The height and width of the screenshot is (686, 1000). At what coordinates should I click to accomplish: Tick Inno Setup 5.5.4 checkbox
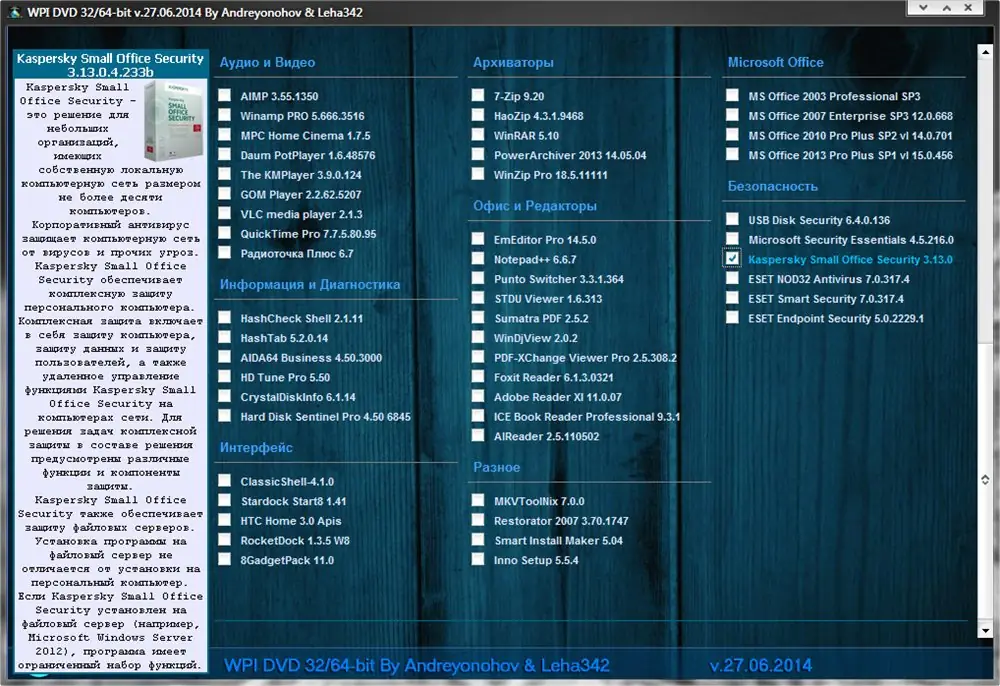pos(478,560)
